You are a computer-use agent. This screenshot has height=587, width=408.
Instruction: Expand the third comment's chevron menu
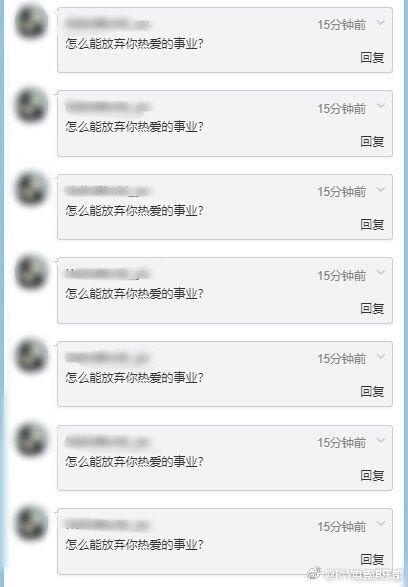click(381, 189)
